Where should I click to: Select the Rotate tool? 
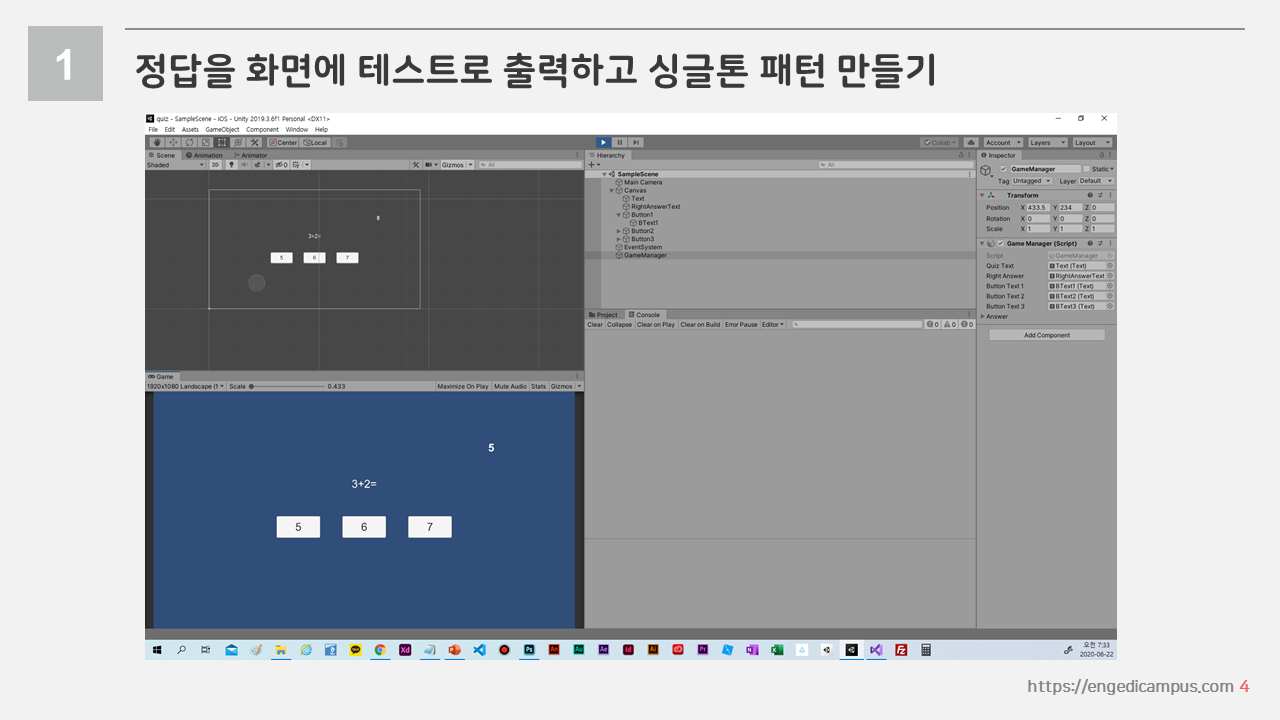click(x=189, y=142)
